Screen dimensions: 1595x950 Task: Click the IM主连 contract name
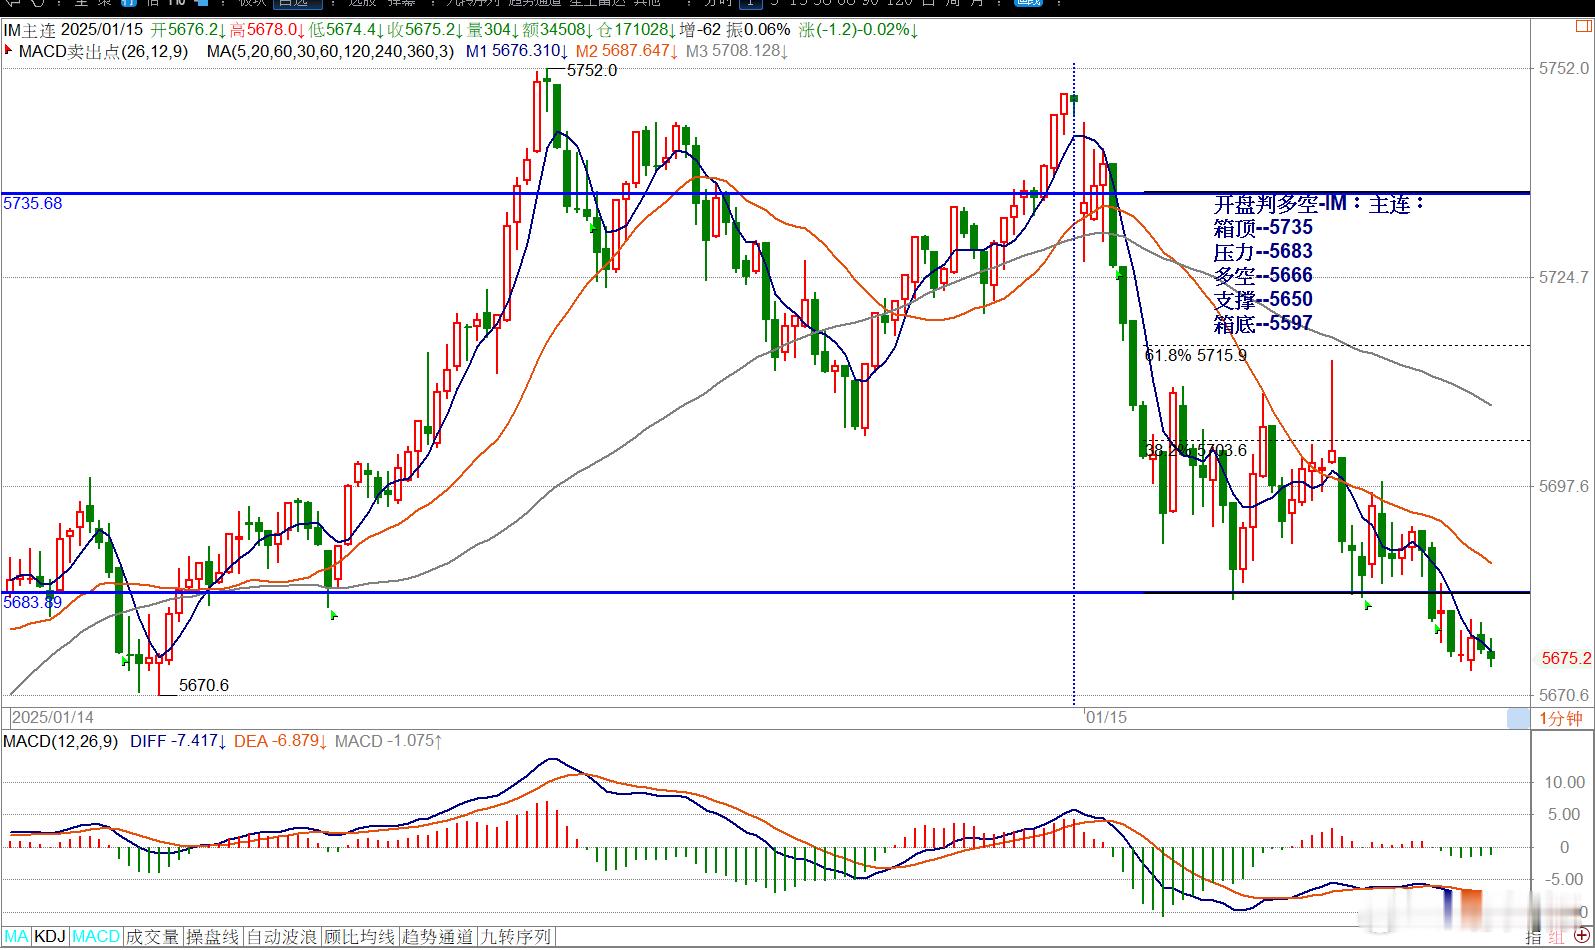[x=29, y=30]
